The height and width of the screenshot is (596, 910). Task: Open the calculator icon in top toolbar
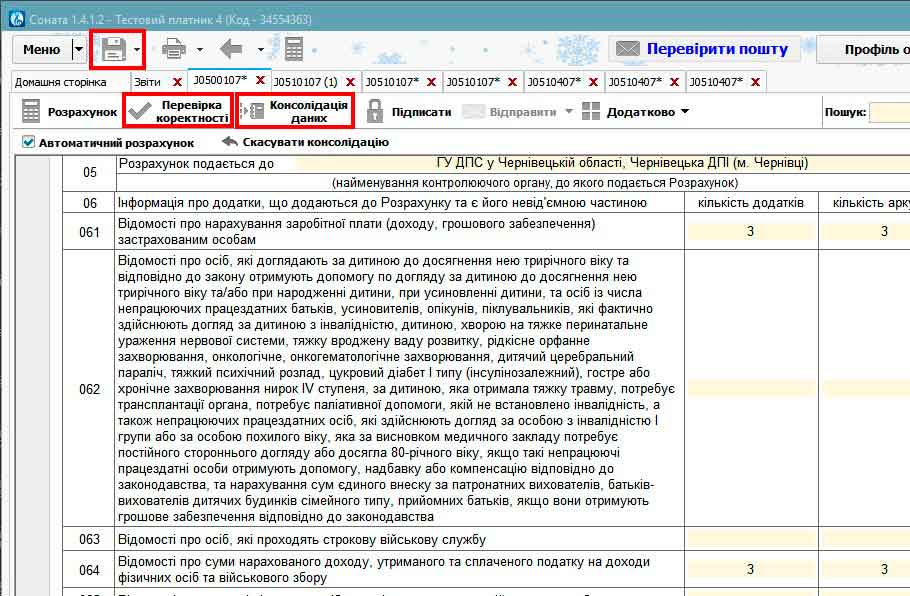[294, 49]
